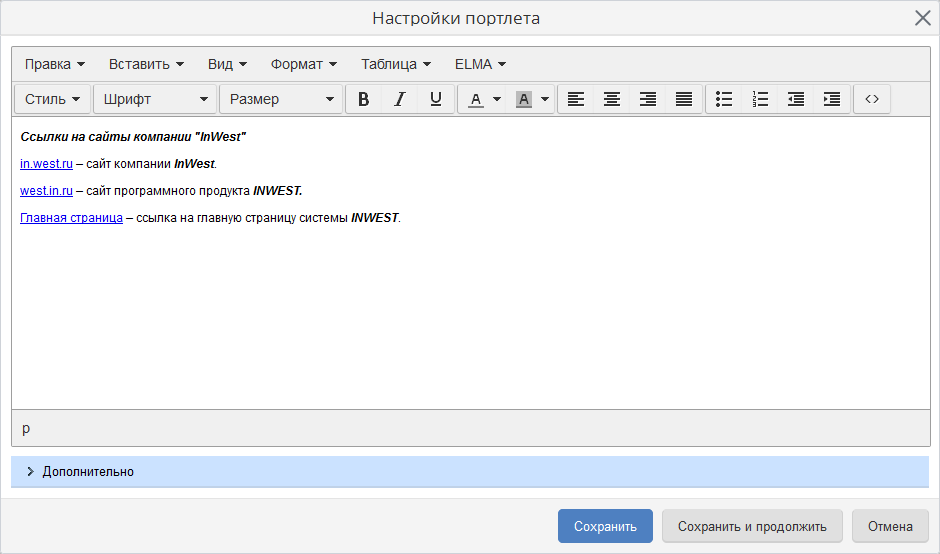The height and width of the screenshot is (554, 940).
Task: Align text right
Action: tap(647, 99)
